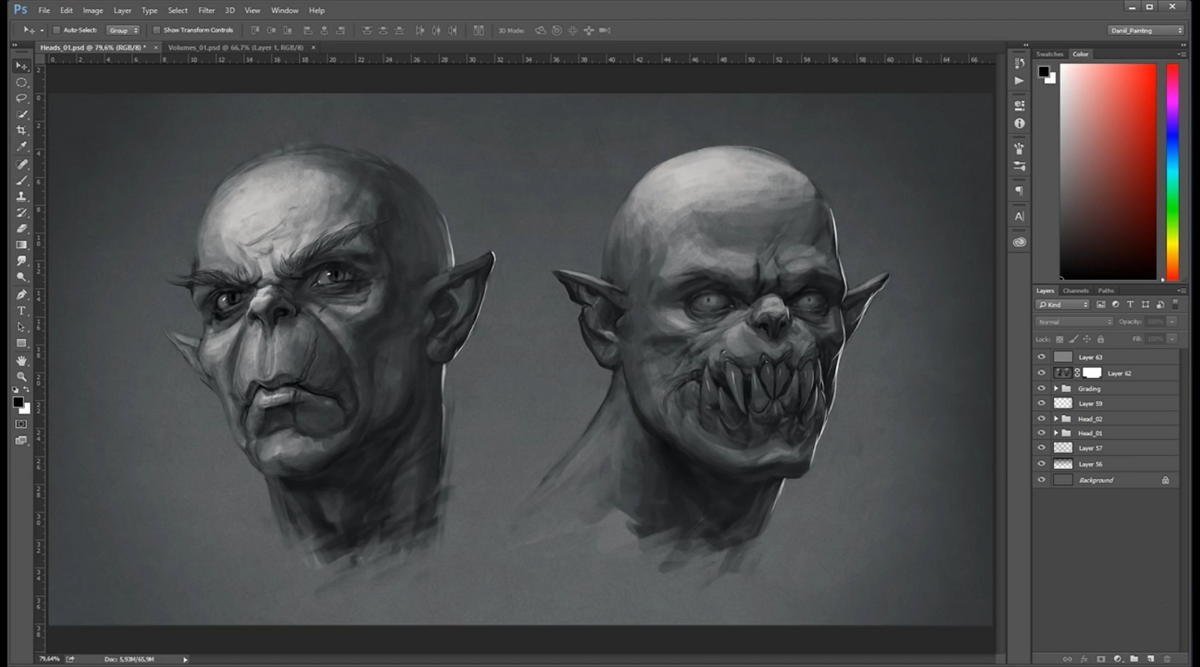
Task: Select the Hand tool
Action: 21,360
